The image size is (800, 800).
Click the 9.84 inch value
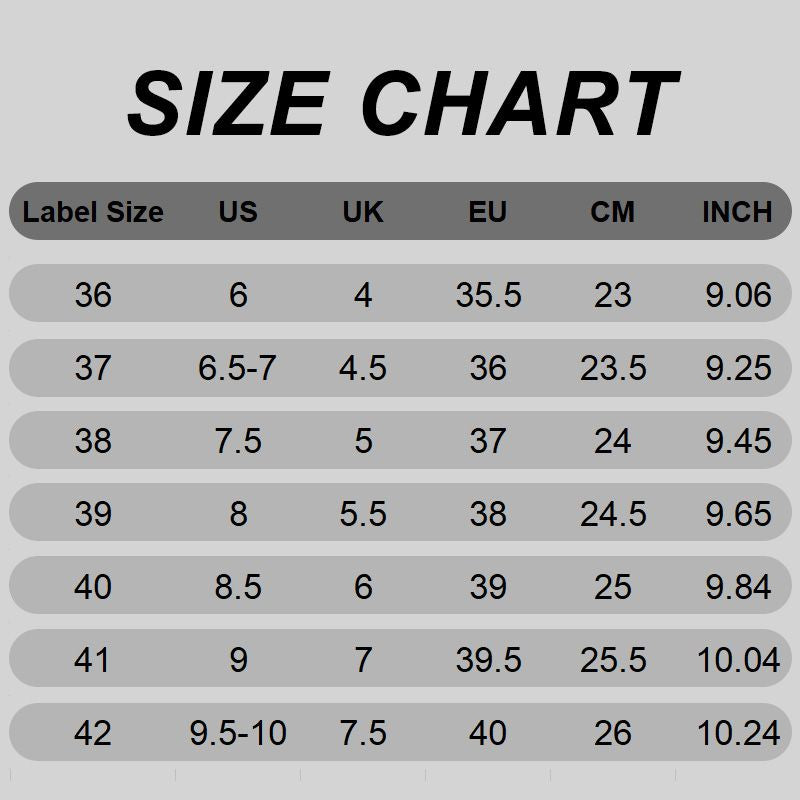(x=738, y=587)
